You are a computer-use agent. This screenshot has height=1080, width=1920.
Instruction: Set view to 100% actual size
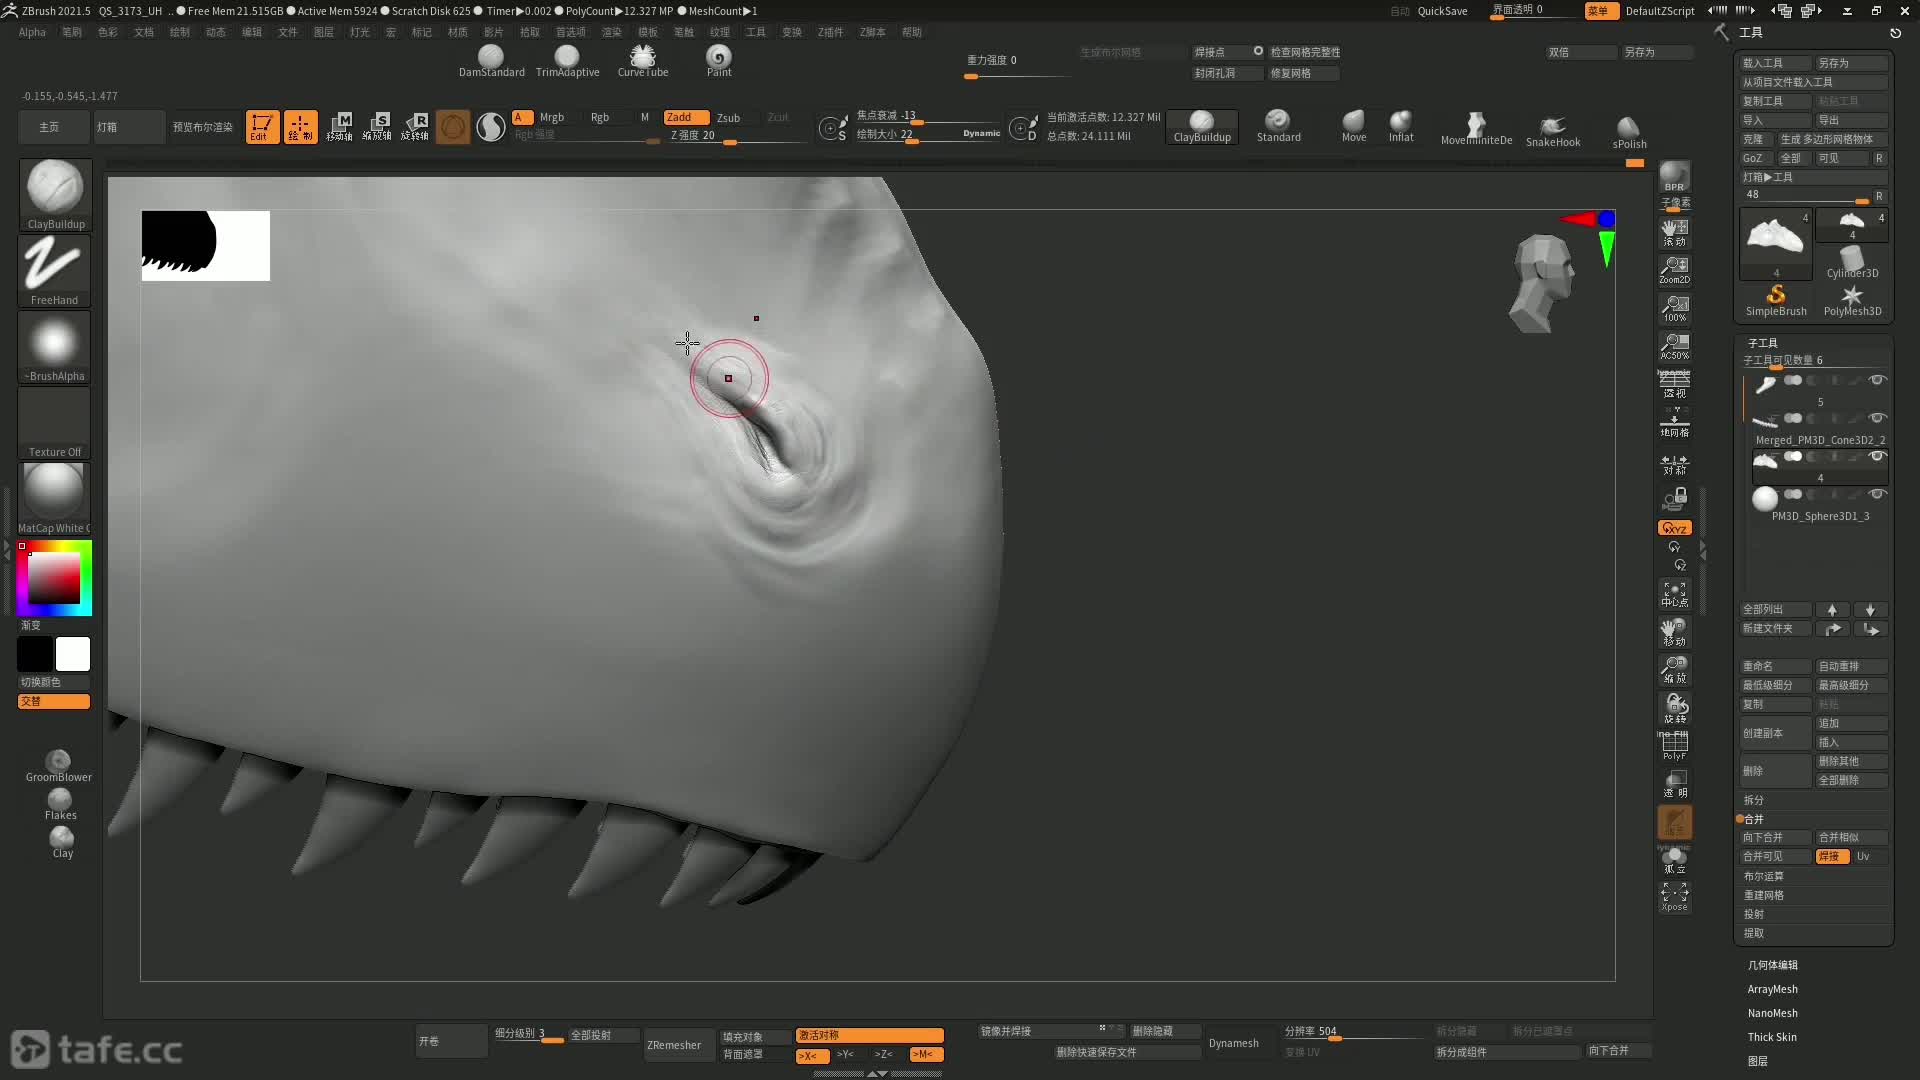[x=1675, y=308]
